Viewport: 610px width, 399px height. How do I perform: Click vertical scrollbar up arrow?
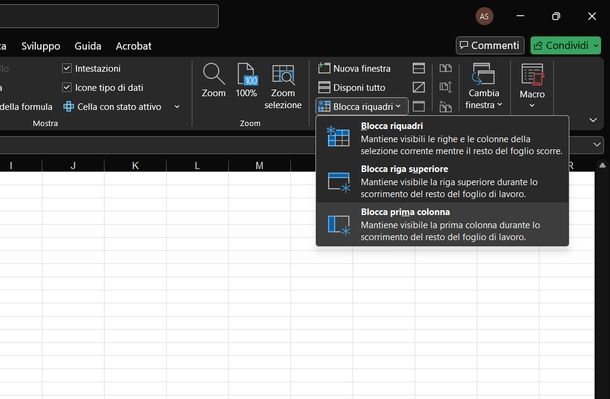coord(602,166)
